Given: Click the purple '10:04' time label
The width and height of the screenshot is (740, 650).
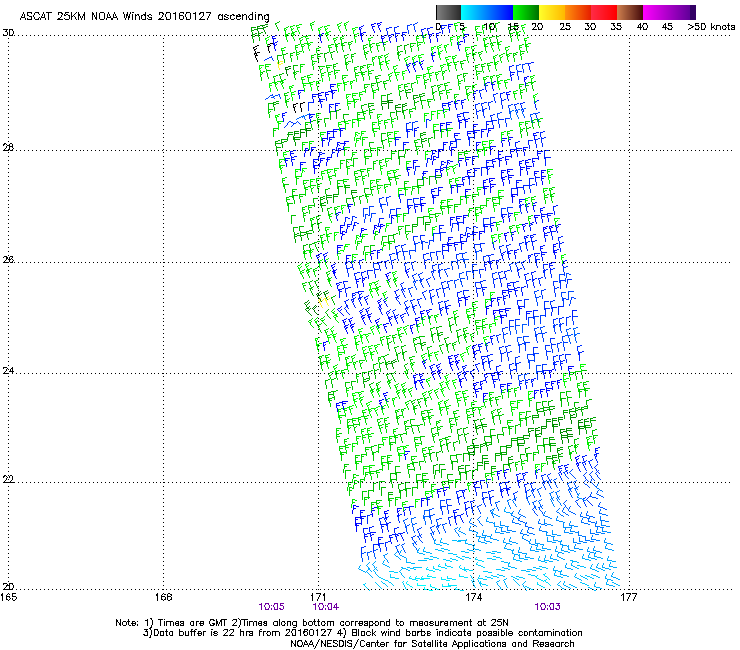Looking at the screenshot, I should [326, 607].
